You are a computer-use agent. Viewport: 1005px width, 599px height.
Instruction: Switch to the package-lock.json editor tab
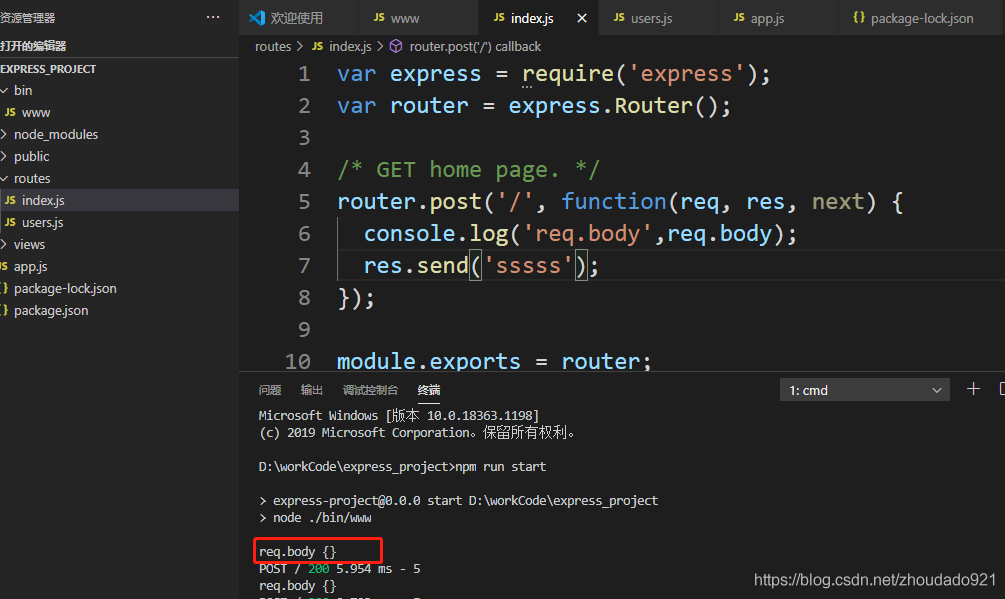(x=922, y=19)
